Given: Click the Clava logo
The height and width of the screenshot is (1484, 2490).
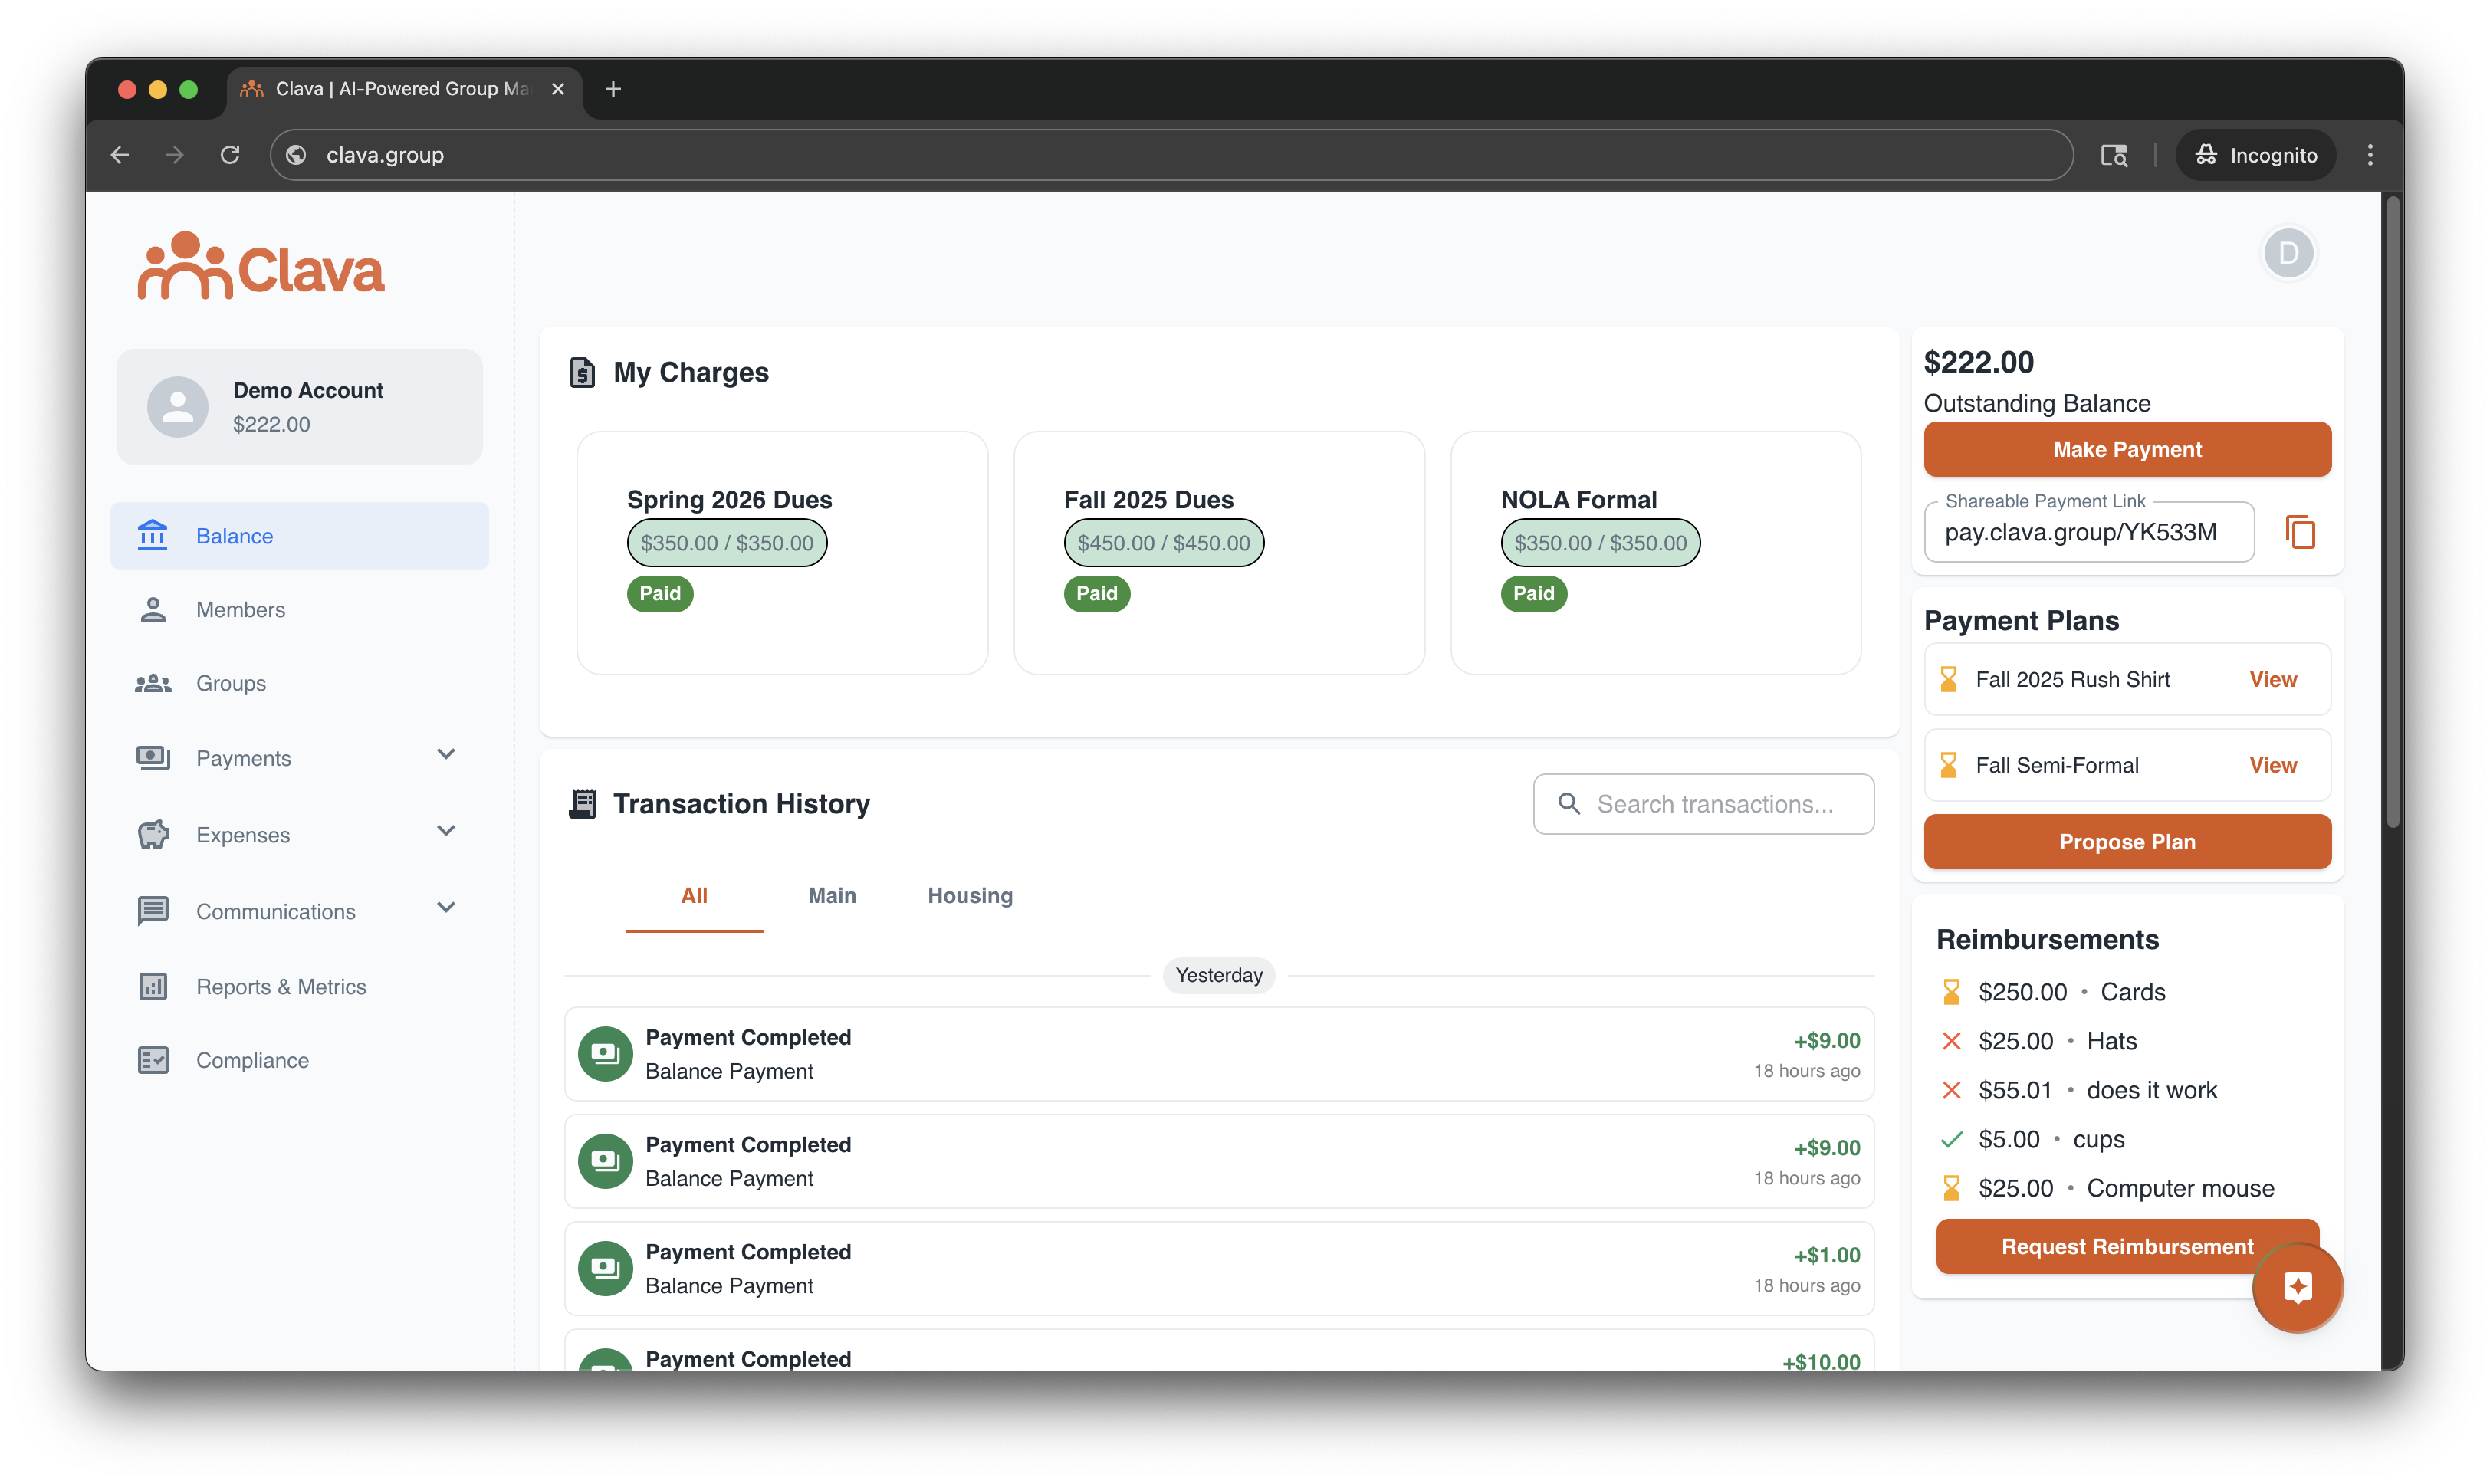Looking at the screenshot, I should pos(261,267).
